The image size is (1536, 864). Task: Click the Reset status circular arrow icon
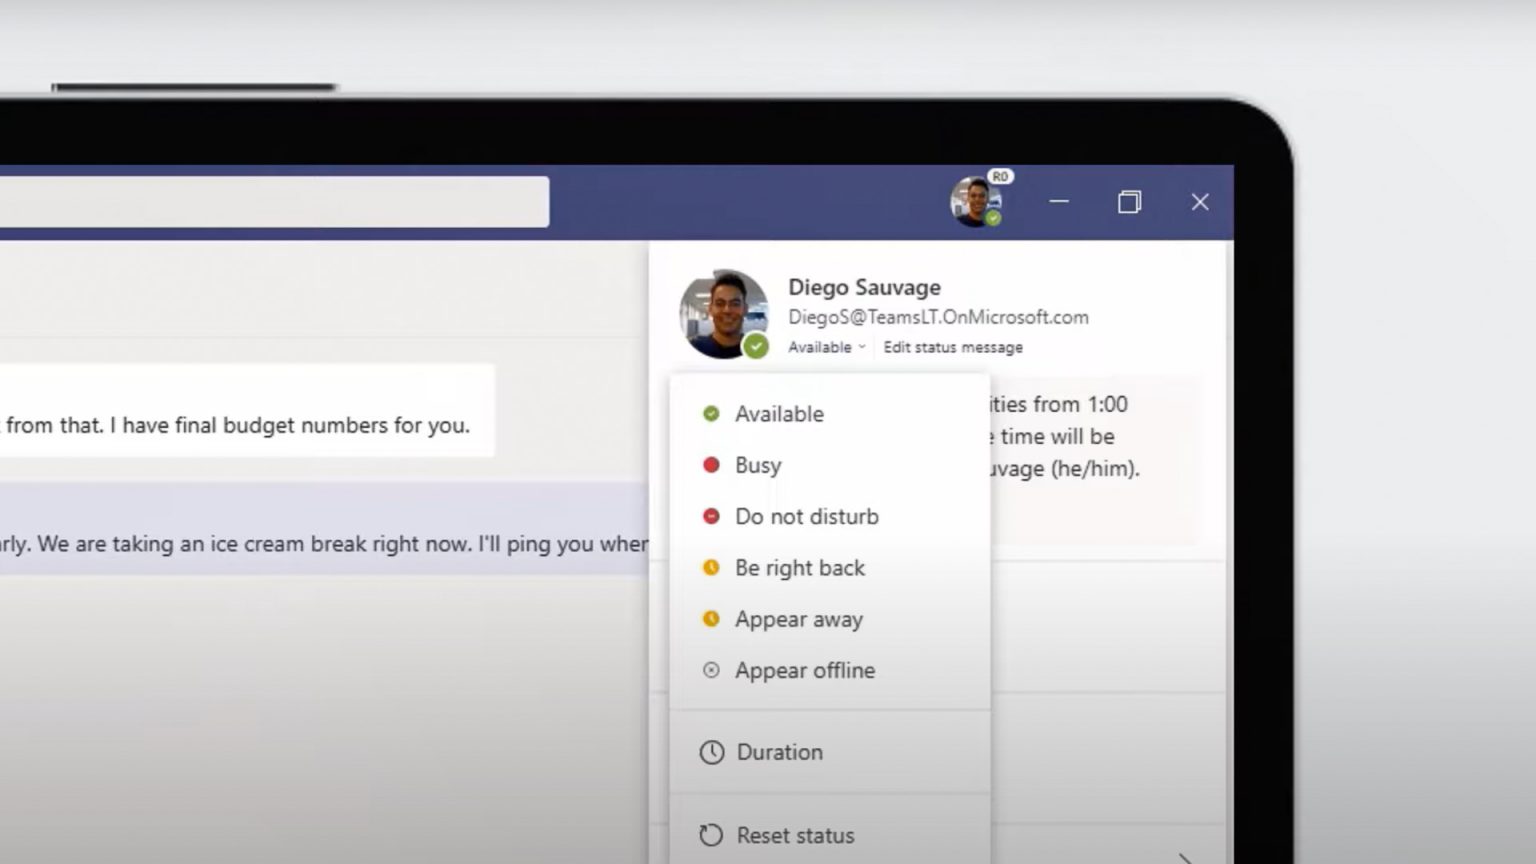click(x=711, y=835)
